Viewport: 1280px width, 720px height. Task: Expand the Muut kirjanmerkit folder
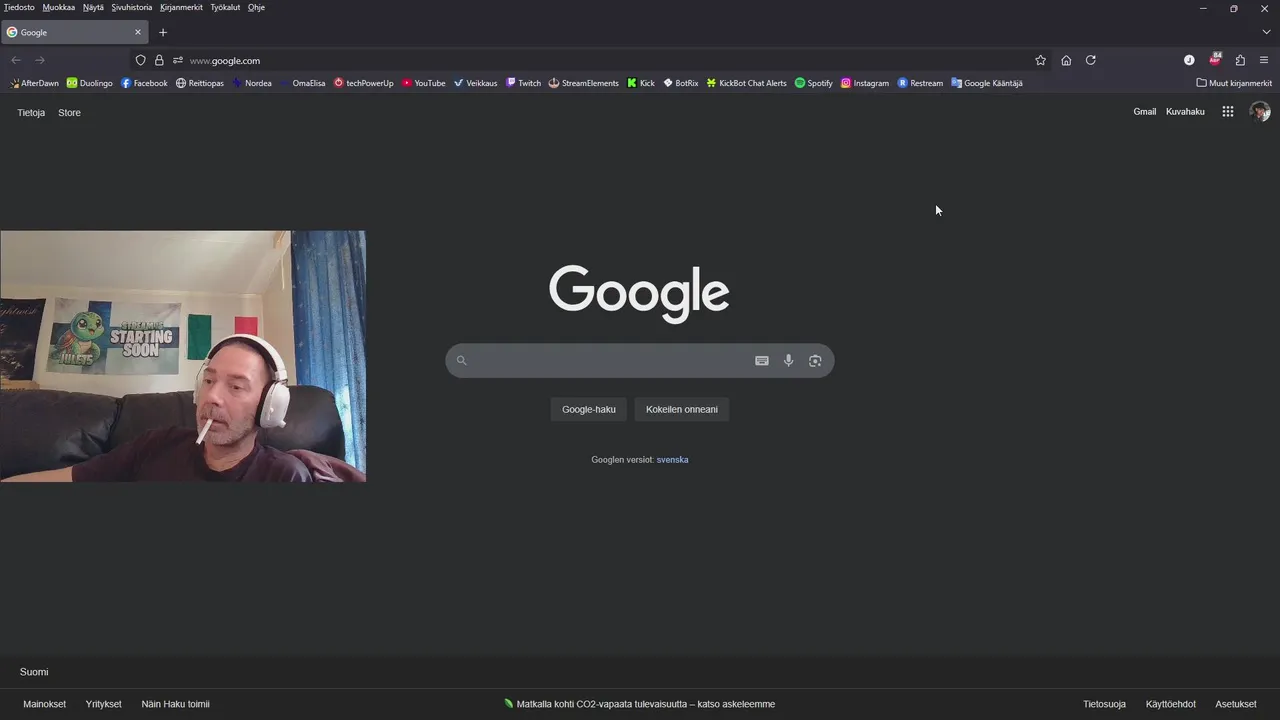pyautogui.click(x=1234, y=83)
